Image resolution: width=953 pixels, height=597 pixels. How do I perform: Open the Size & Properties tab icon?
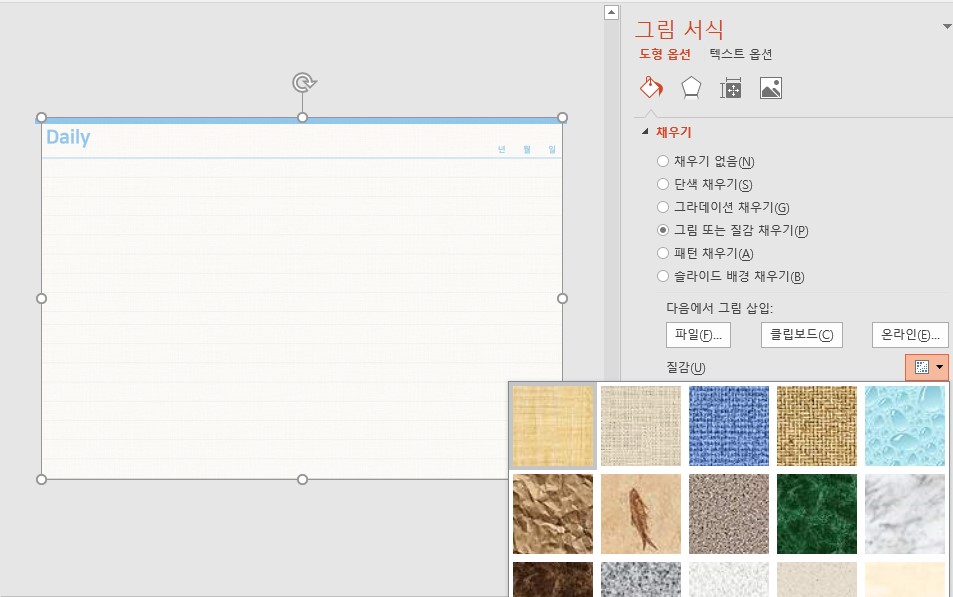click(731, 88)
